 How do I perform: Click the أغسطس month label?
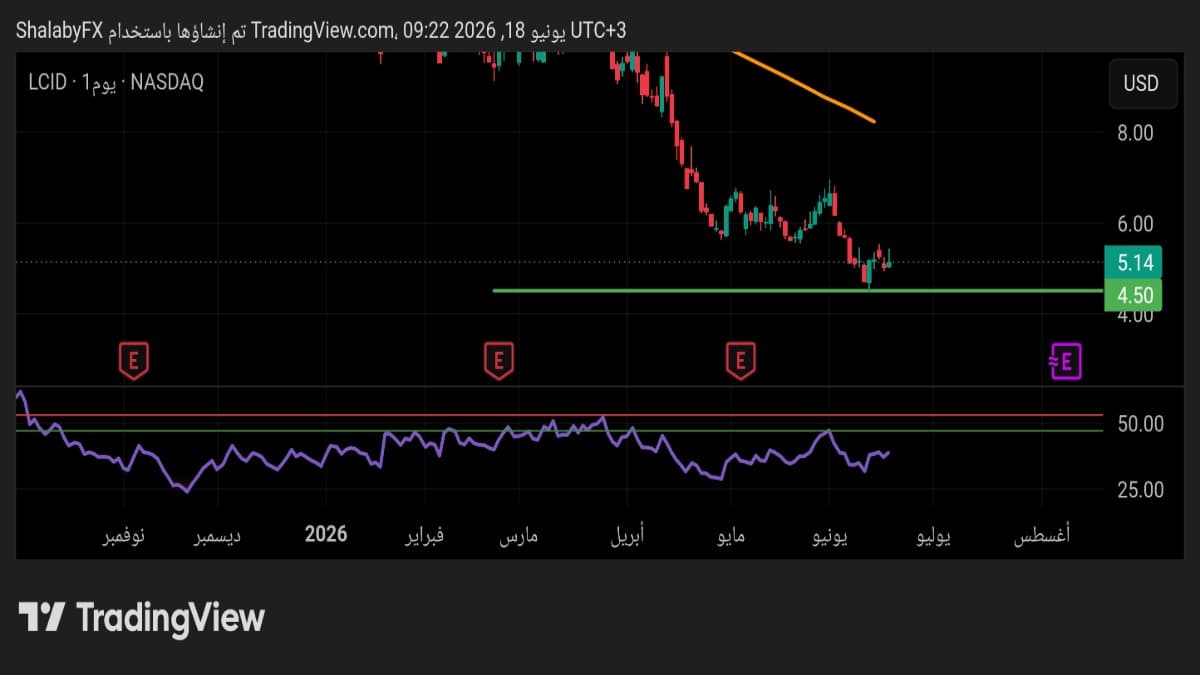pyautogui.click(x=1041, y=536)
